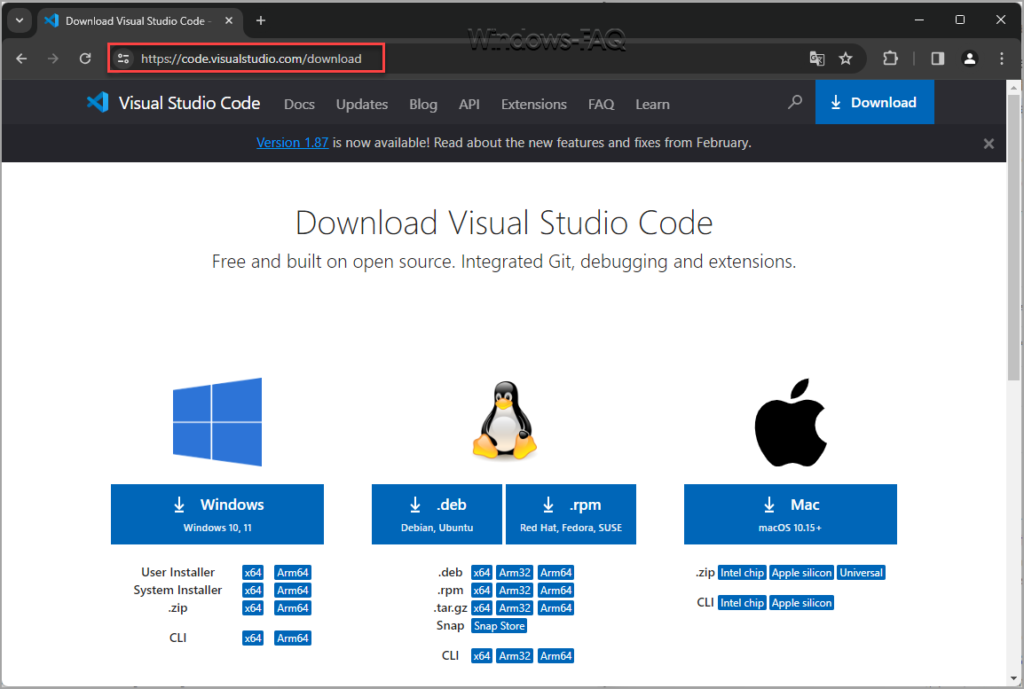
Task: Download Windows System Installer Arm64
Action: click(293, 590)
